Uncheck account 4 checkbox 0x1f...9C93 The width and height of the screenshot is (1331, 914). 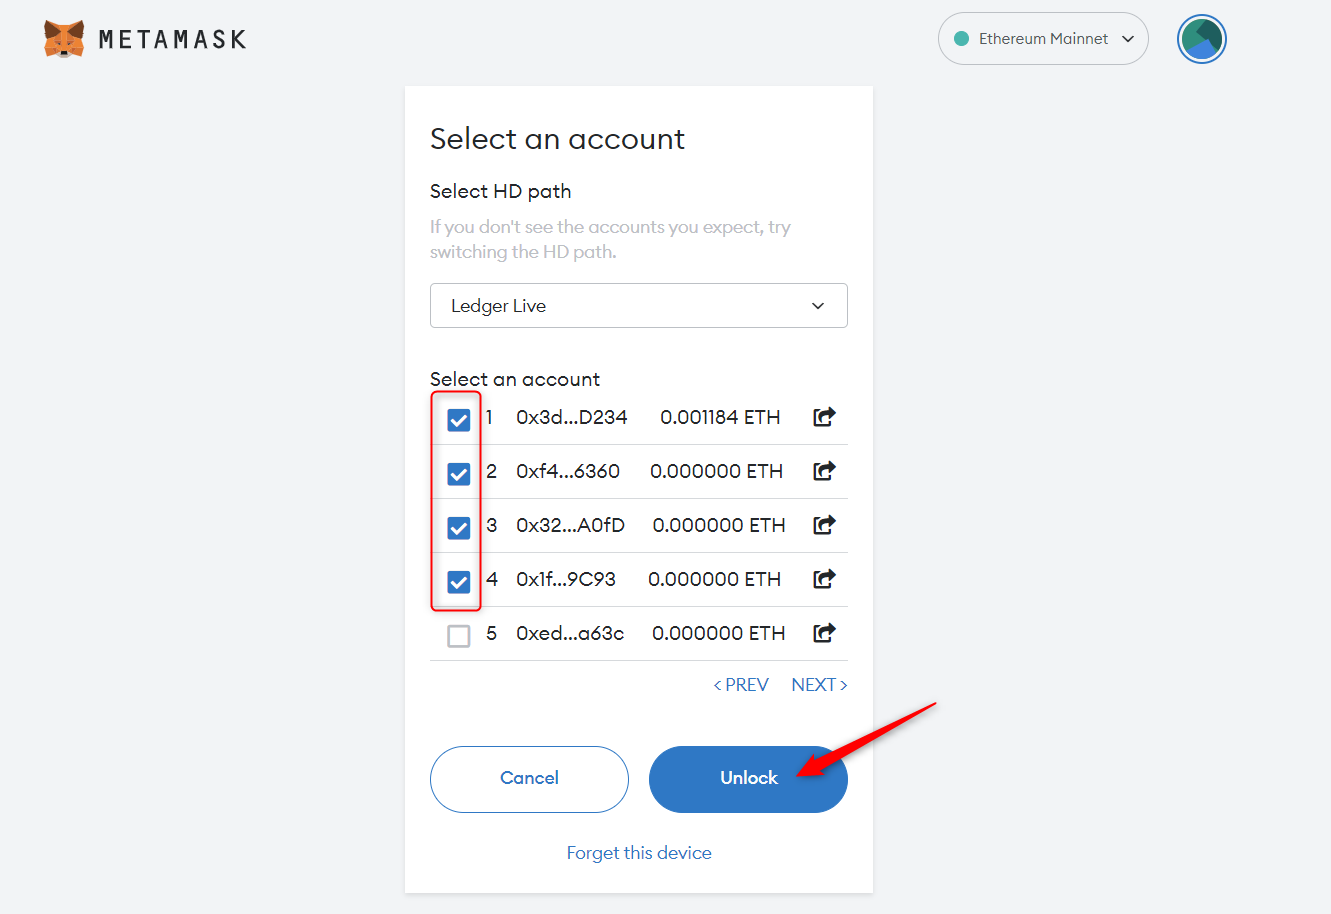459,582
